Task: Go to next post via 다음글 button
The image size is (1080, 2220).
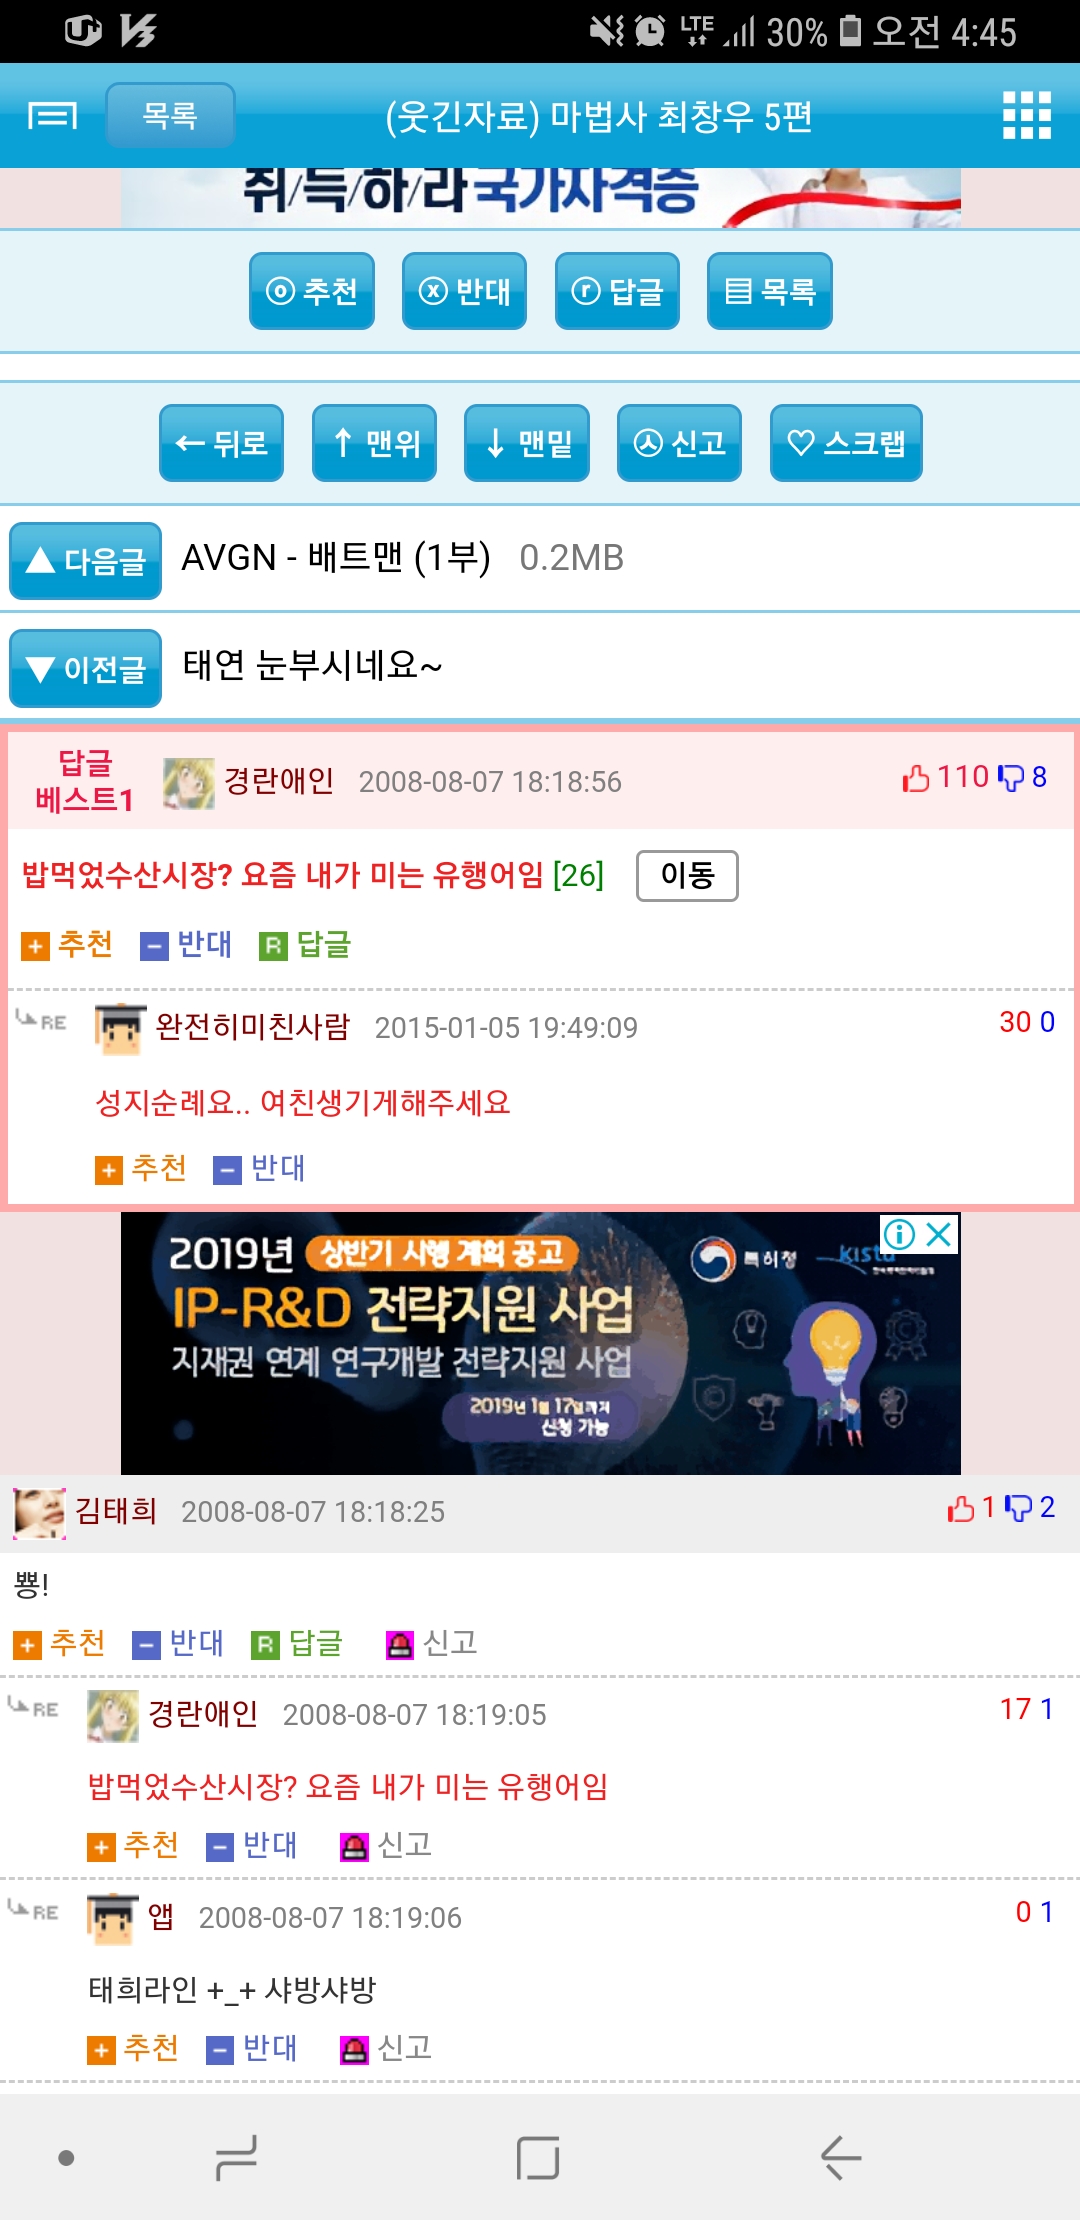Action: (86, 561)
